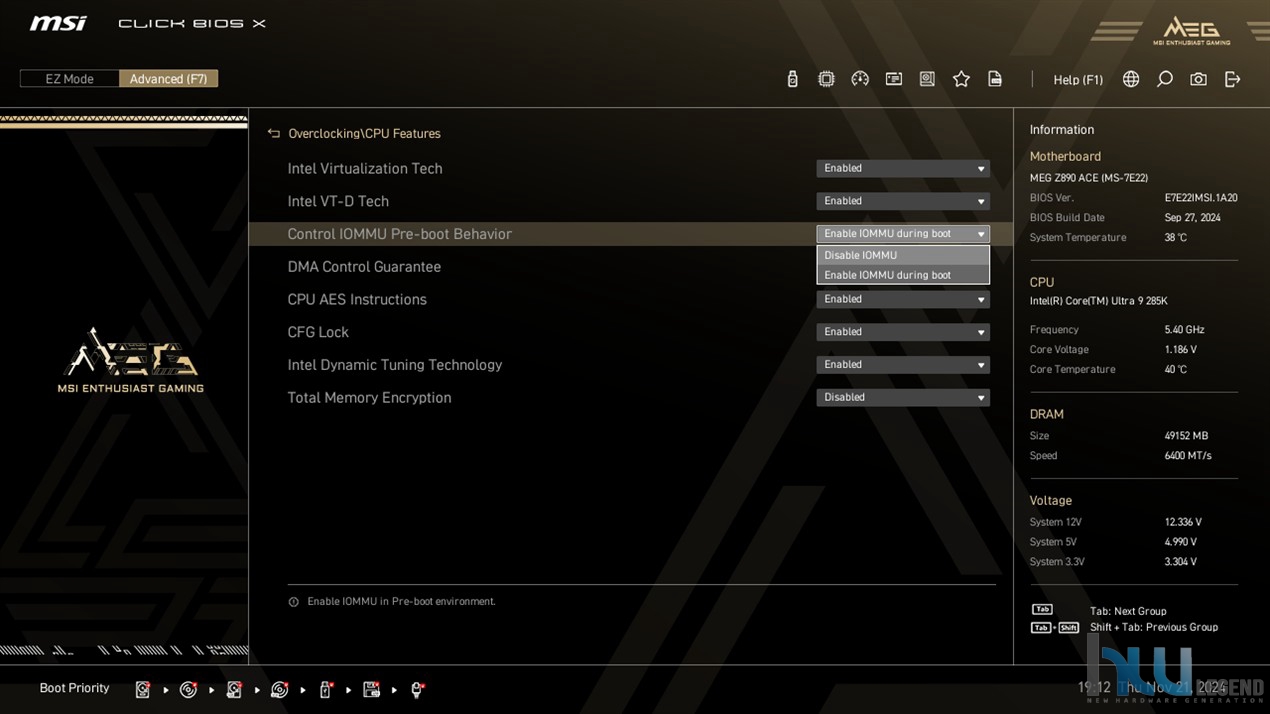Image resolution: width=1270 pixels, height=714 pixels.
Task: Select CPU AES Instructions setting label
Action: [x=357, y=299]
